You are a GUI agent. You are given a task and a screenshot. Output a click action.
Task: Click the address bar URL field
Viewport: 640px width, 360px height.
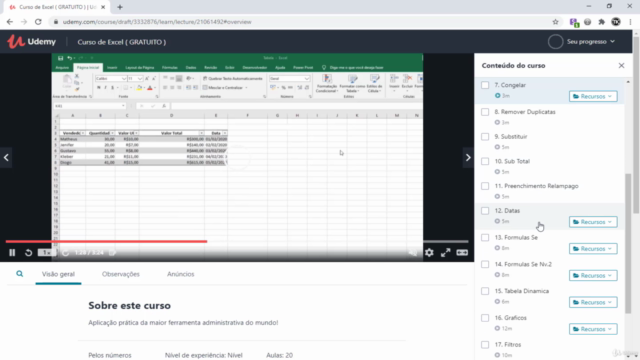coord(302,22)
